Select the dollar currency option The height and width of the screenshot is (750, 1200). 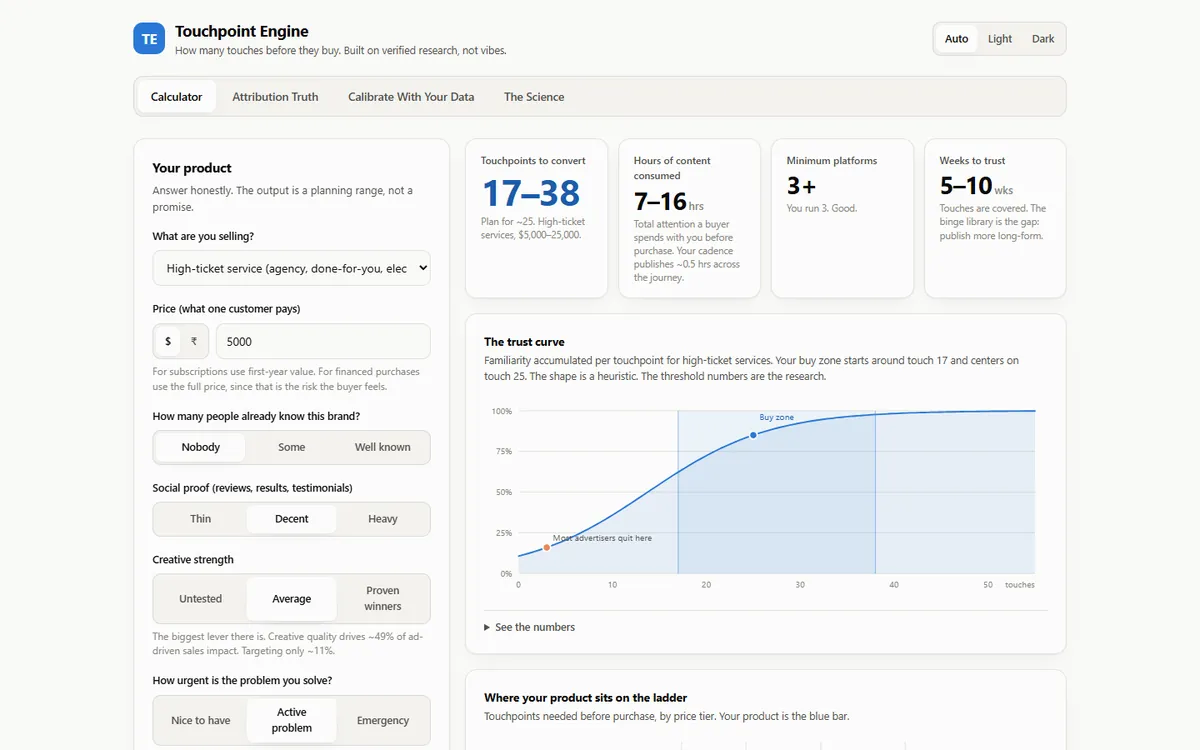[x=168, y=341]
